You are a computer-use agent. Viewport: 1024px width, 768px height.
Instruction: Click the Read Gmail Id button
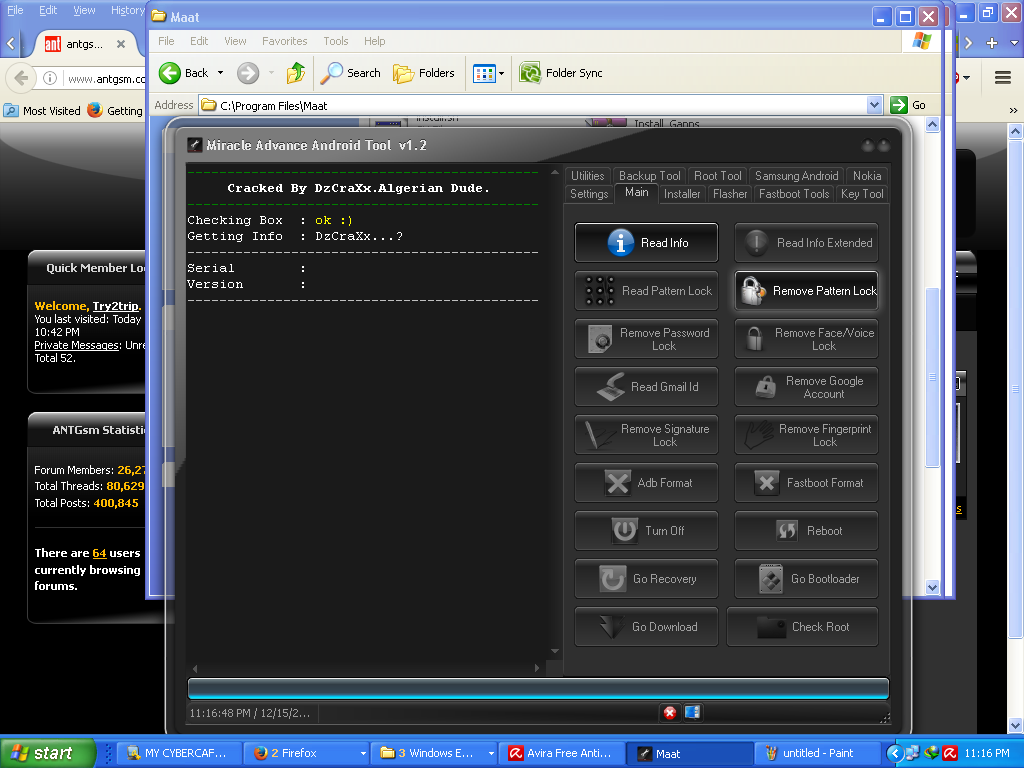[x=646, y=387]
